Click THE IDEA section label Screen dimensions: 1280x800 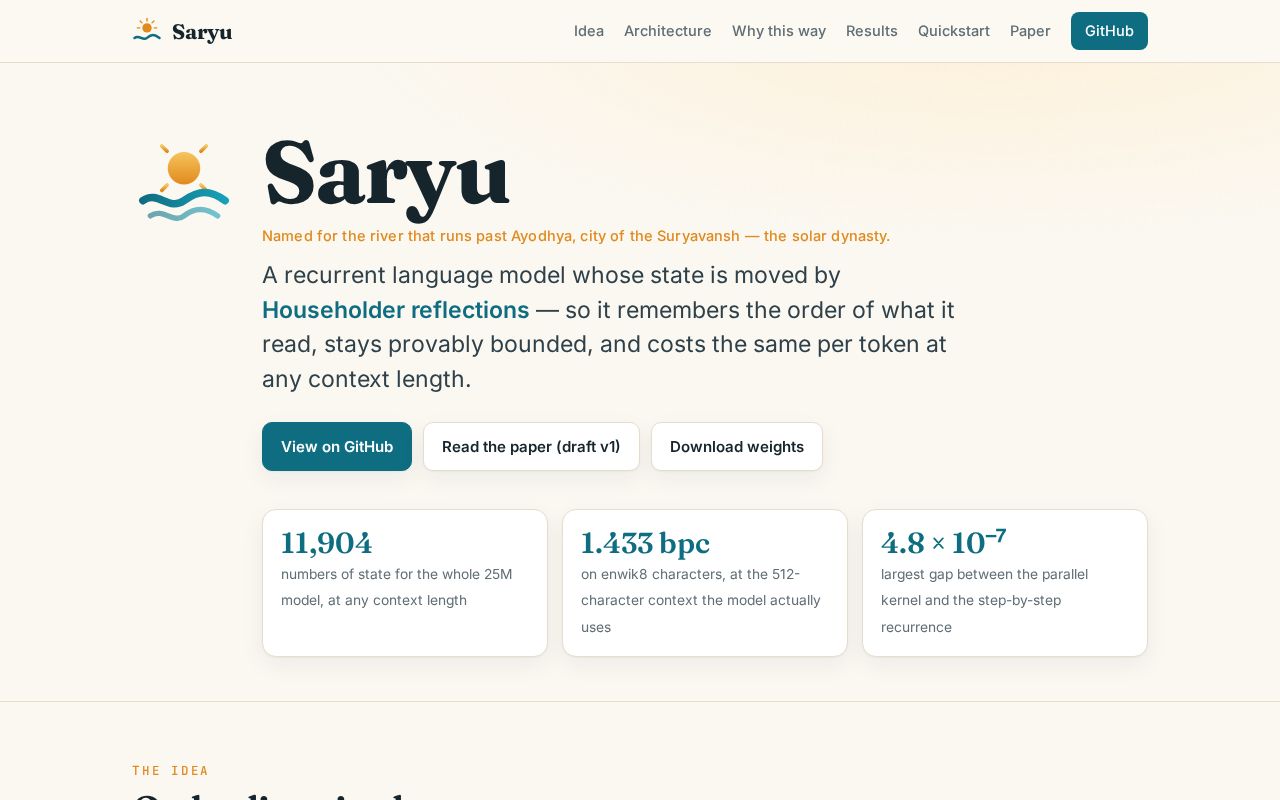click(x=171, y=771)
